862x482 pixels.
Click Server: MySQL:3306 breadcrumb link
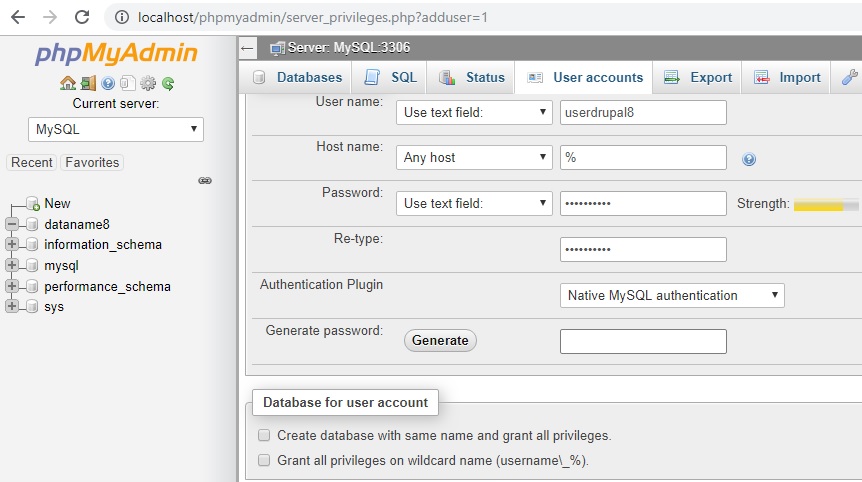pyautogui.click(x=349, y=48)
